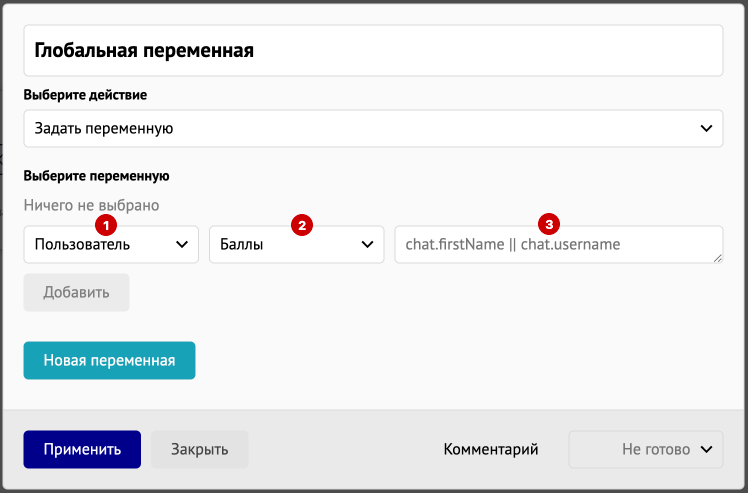Click chevron beside Не готово status
The width and height of the screenshot is (748, 493).
pyautogui.click(x=706, y=449)
